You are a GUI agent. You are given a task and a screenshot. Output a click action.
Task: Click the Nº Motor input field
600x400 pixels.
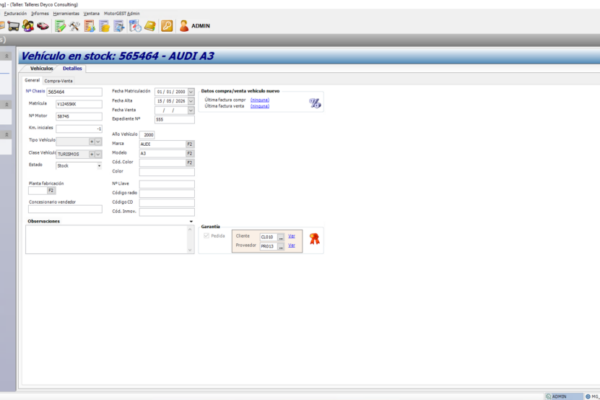click(x=79, y=116)
